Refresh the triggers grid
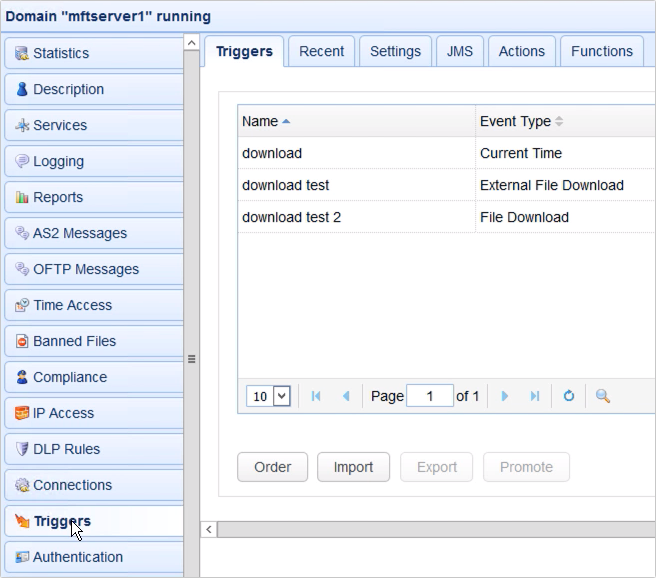Viewport: 656px width, 578px height. click(x=569, y=396)
